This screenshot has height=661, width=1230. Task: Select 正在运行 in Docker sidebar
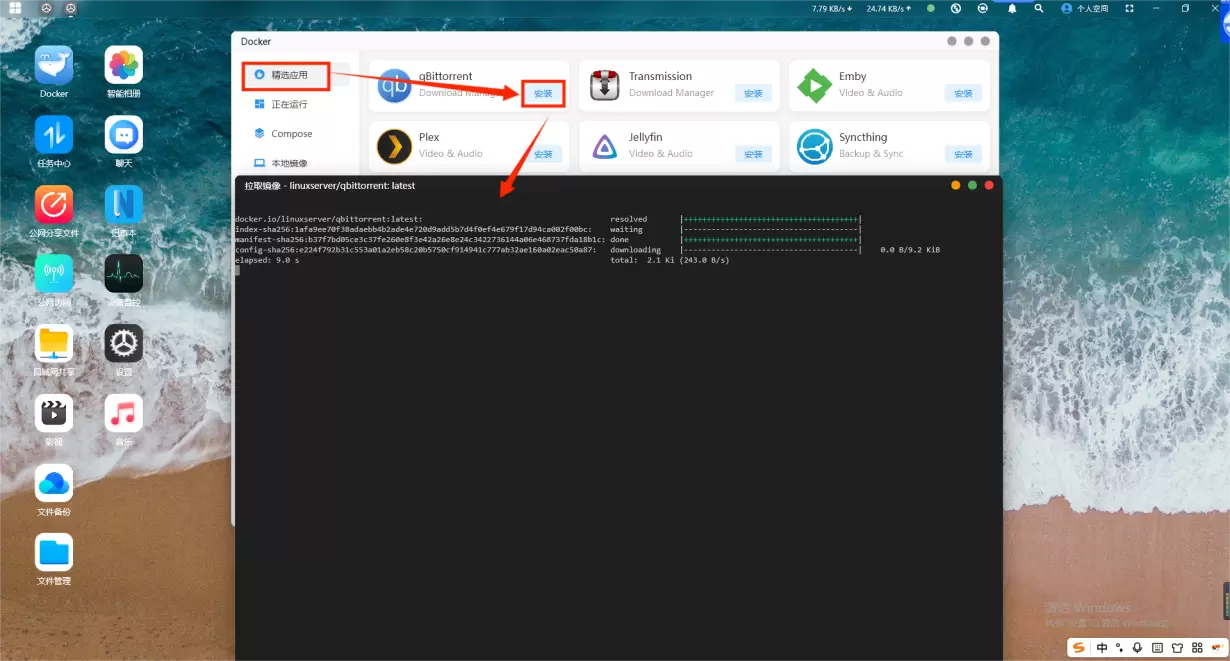click(289, 104)
